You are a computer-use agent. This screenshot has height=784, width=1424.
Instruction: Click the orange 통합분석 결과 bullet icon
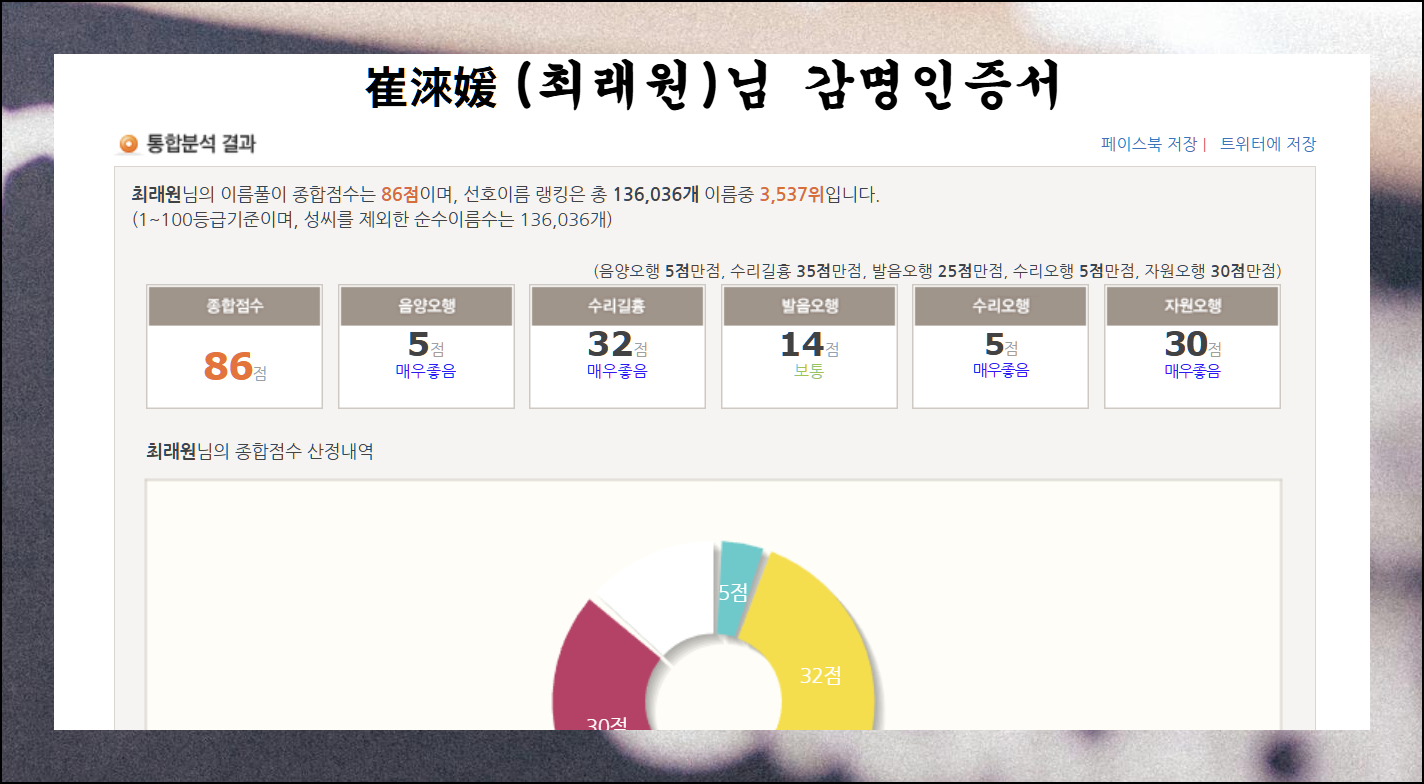pos(128,144)
